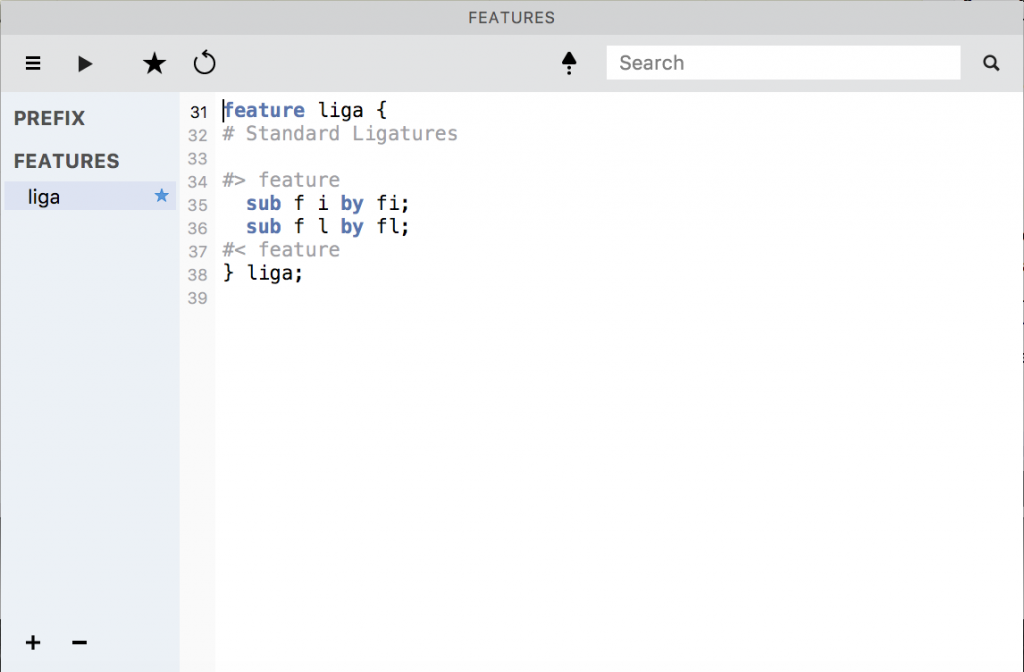Select the PREFIX section in sidebar
Screen dimensions: 1024x672
(x=50, y=118)
